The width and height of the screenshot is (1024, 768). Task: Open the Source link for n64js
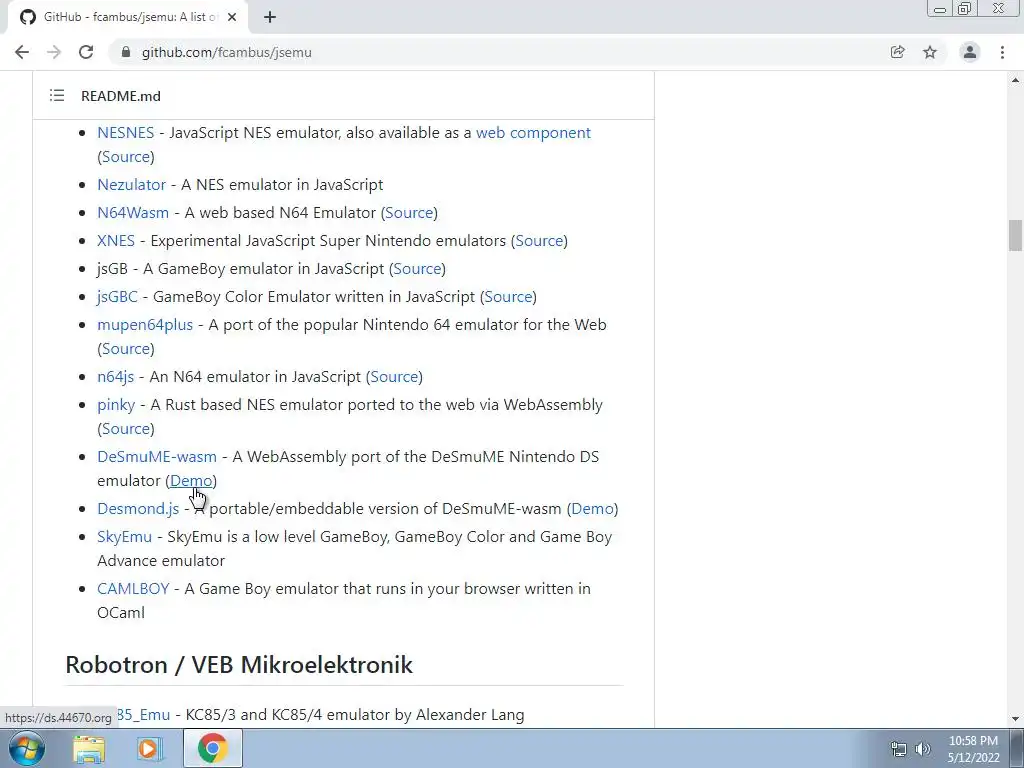[x=394, y=377]
